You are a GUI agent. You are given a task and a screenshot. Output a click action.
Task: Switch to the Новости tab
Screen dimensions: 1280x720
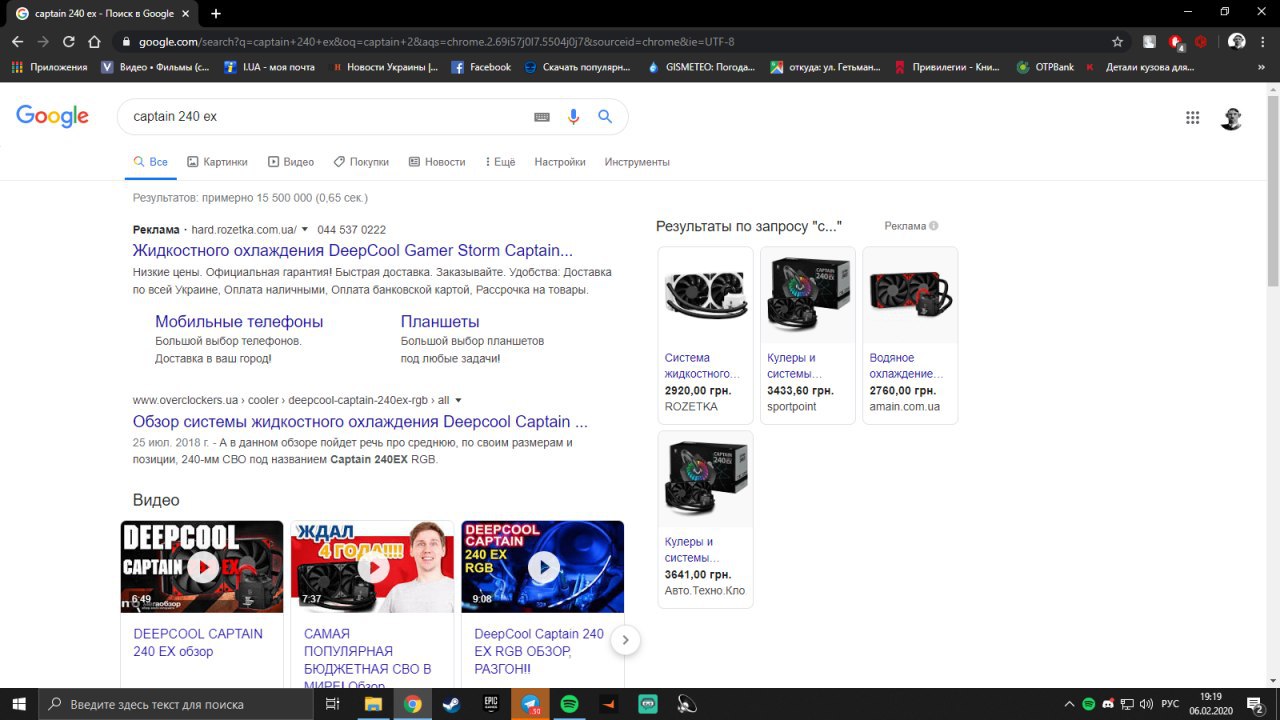437,162
